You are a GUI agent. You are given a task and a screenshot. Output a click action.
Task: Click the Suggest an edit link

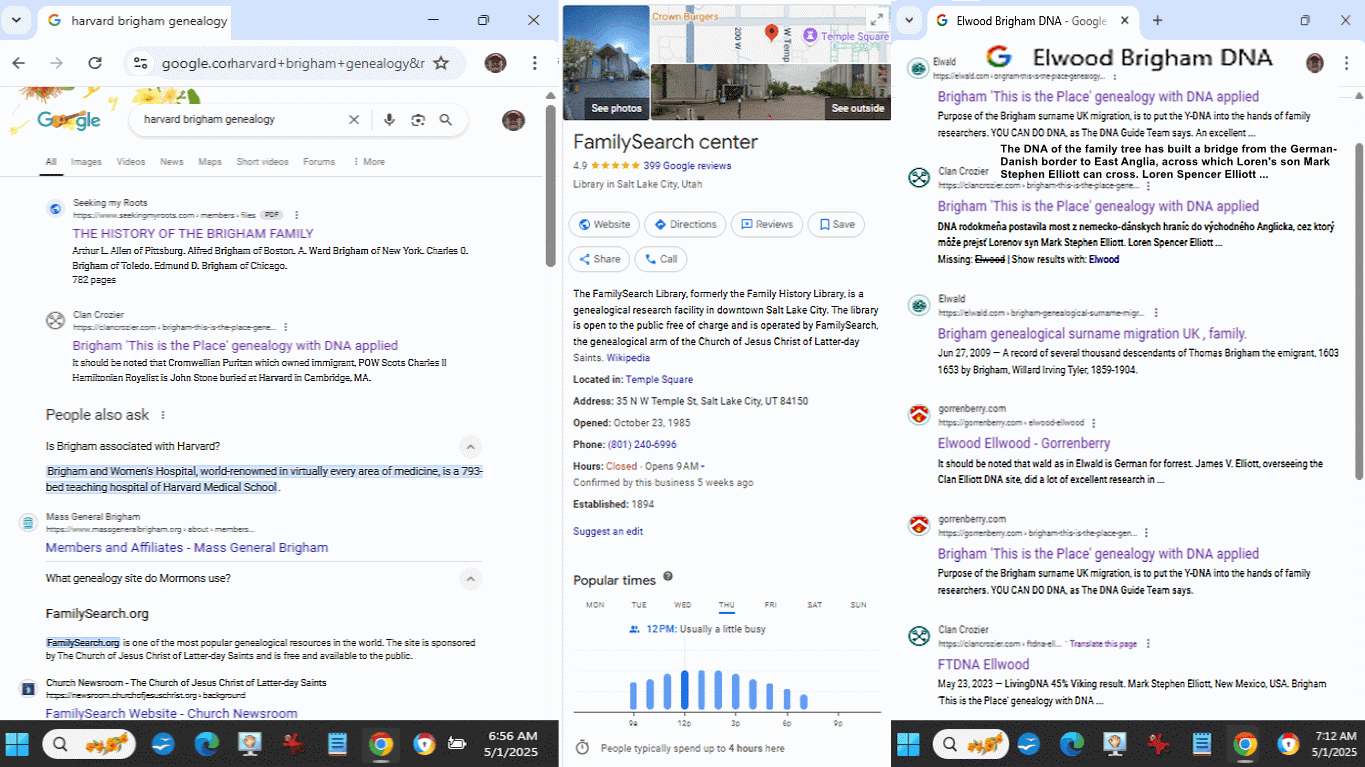click(x=608, y=532)
